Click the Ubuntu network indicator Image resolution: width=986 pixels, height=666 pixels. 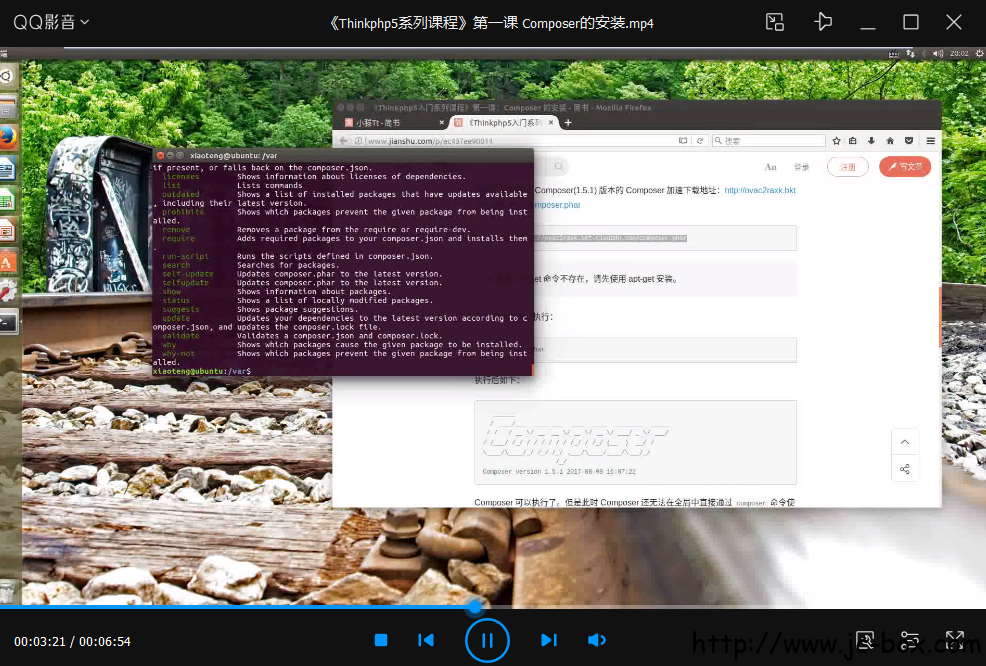point(911,54)
